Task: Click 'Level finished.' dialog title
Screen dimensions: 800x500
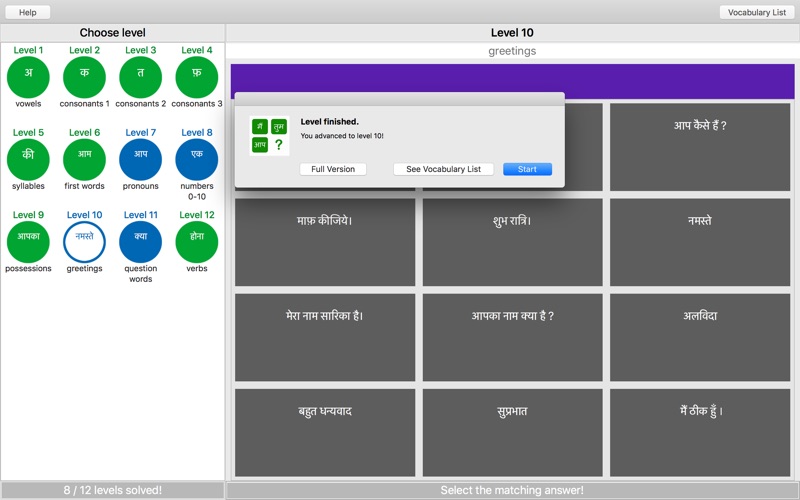Action: click(x=330, y=121)
